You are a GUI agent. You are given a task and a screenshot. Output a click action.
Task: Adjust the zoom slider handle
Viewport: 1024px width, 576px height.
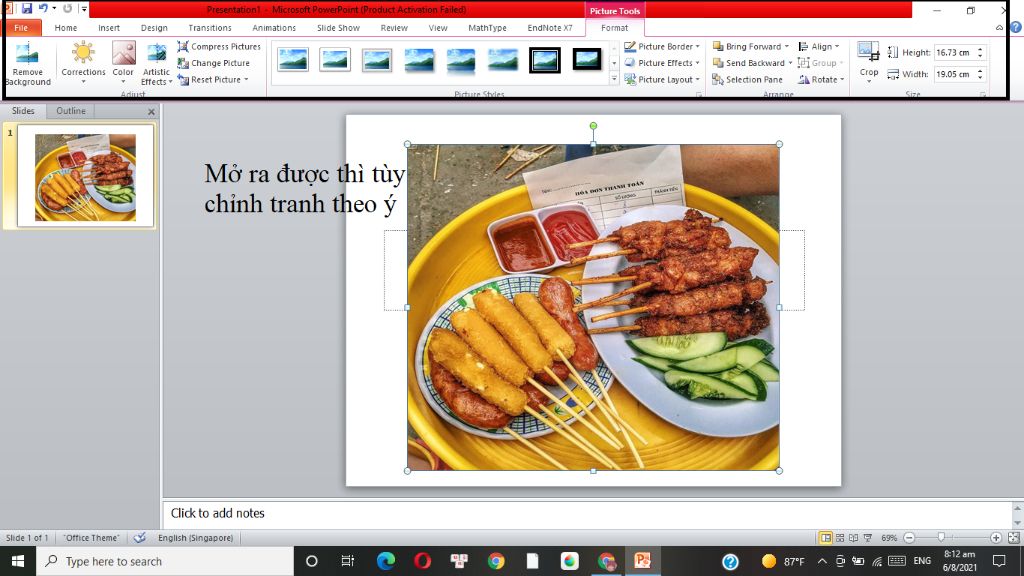point(941,537)
